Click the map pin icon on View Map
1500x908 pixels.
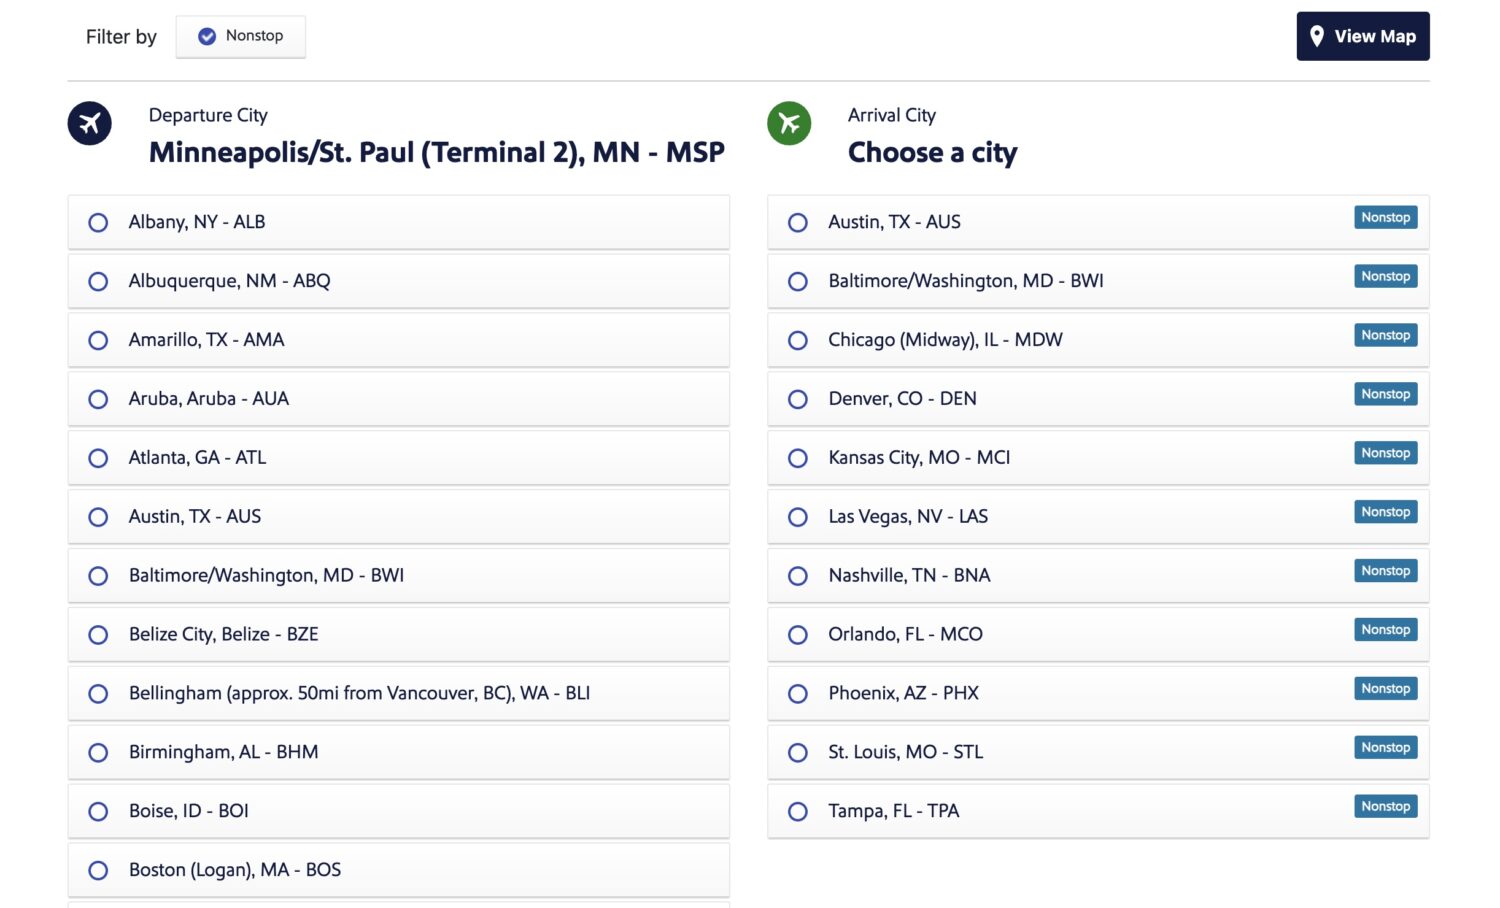click(x=1318, y=36)
